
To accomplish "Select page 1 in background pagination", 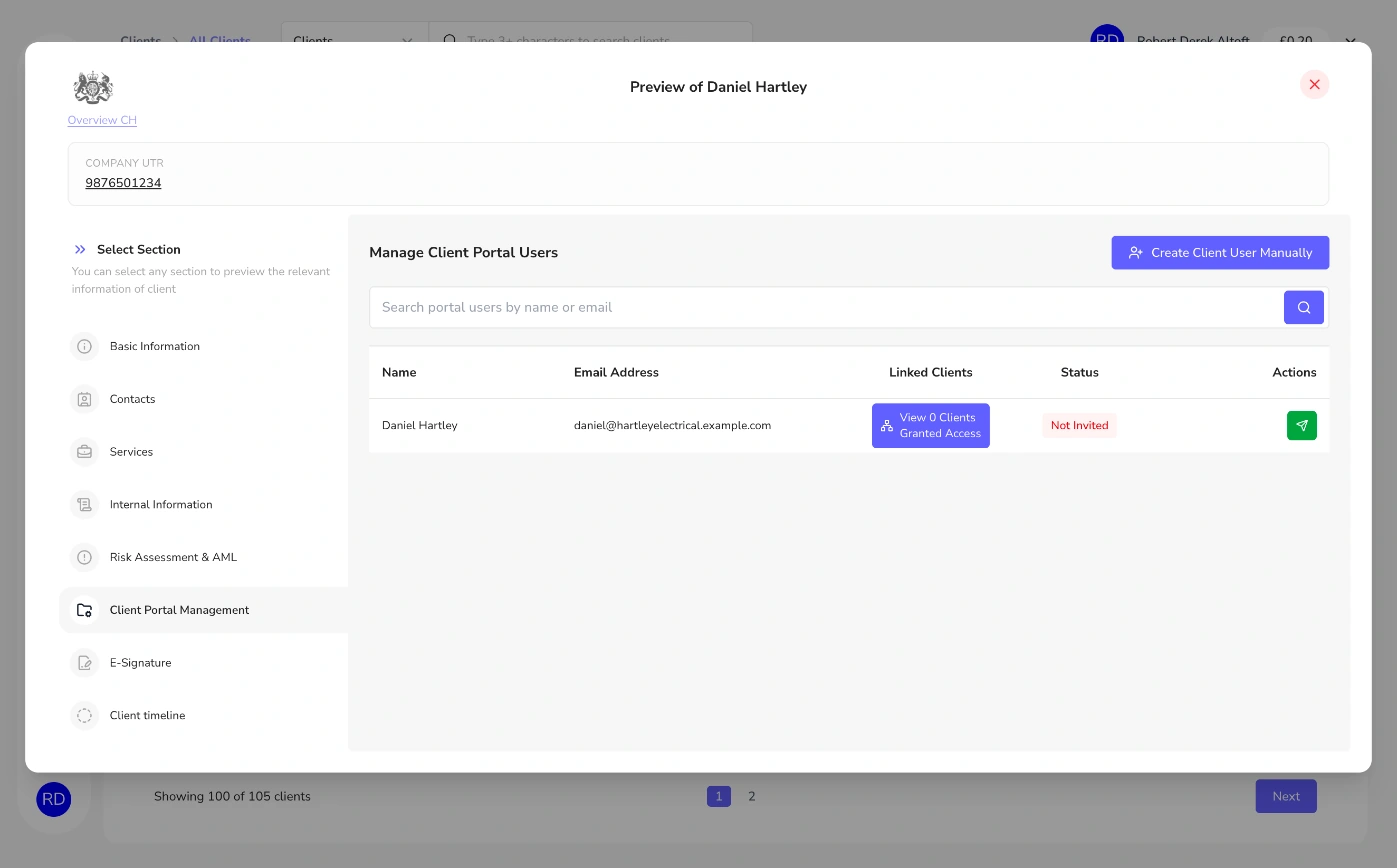I will [x=719, y=796].
